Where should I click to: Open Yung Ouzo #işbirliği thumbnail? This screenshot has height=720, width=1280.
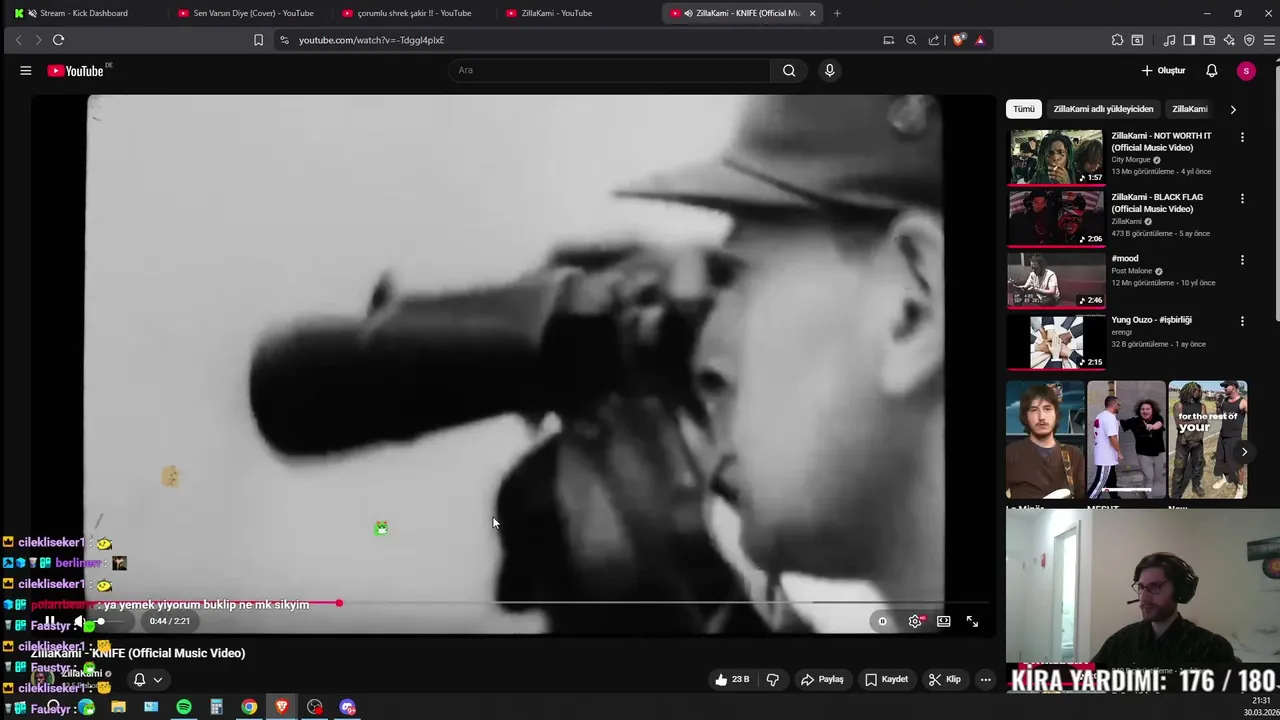tap(1056, 341)
